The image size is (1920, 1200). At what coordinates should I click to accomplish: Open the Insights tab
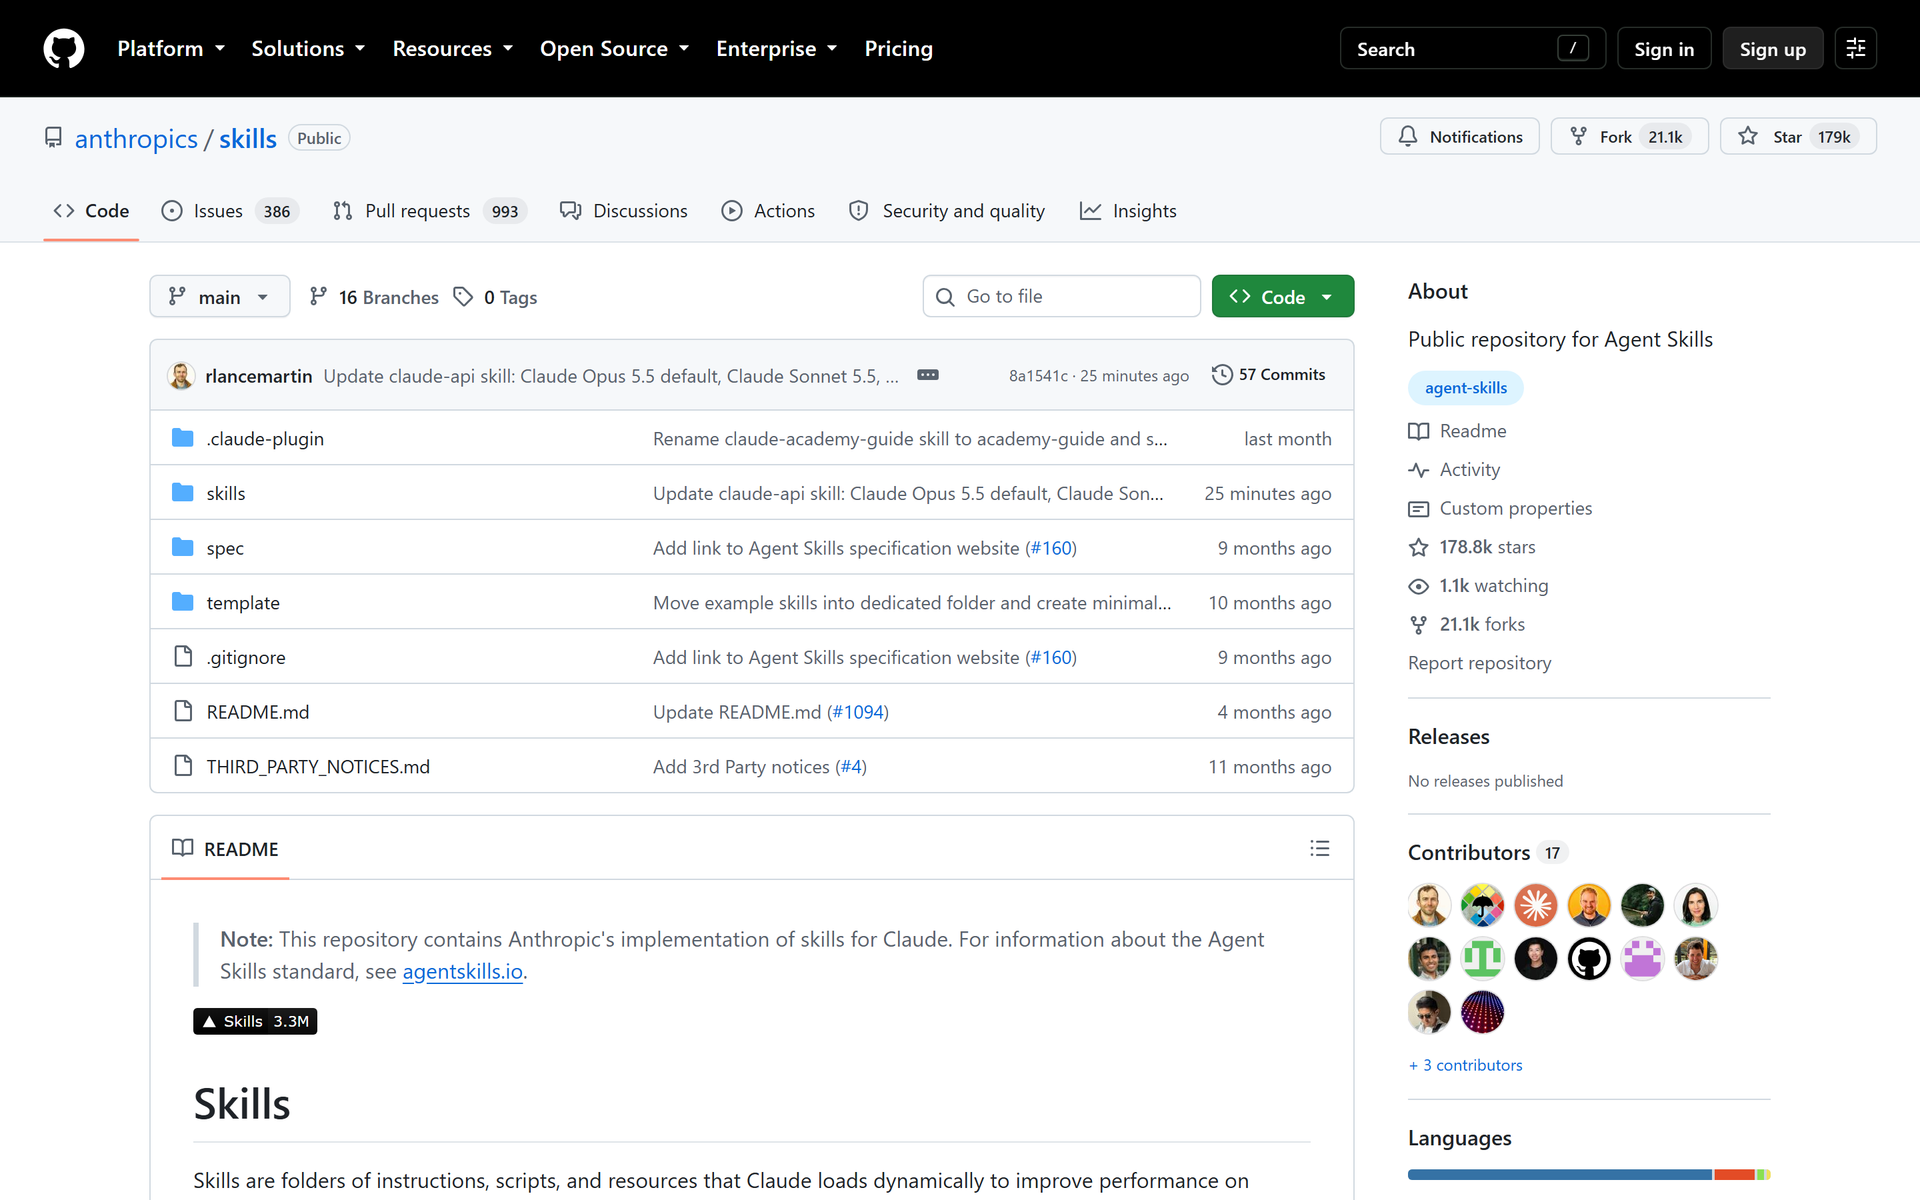(x=1128, y=211)
